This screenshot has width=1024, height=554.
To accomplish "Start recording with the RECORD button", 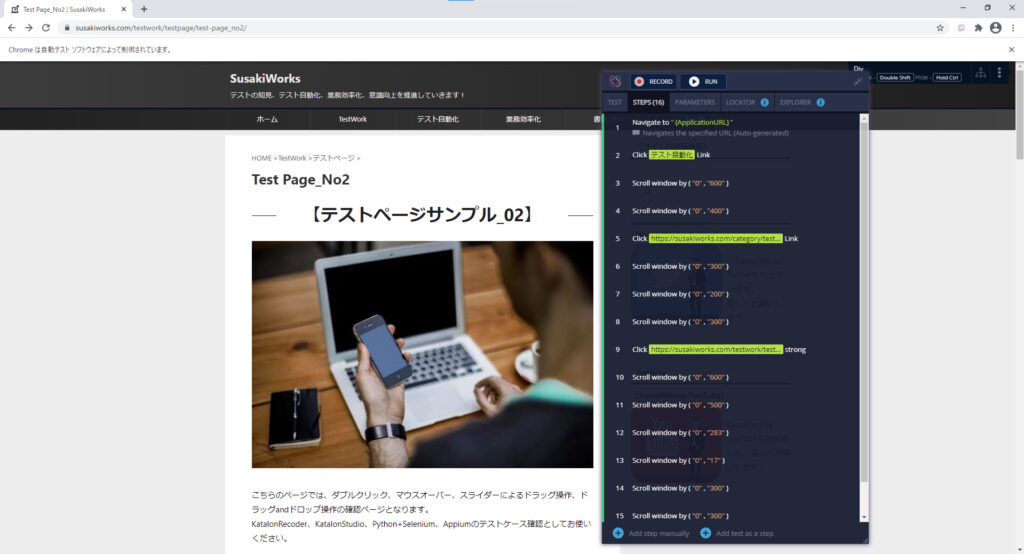I will [653, 82].
